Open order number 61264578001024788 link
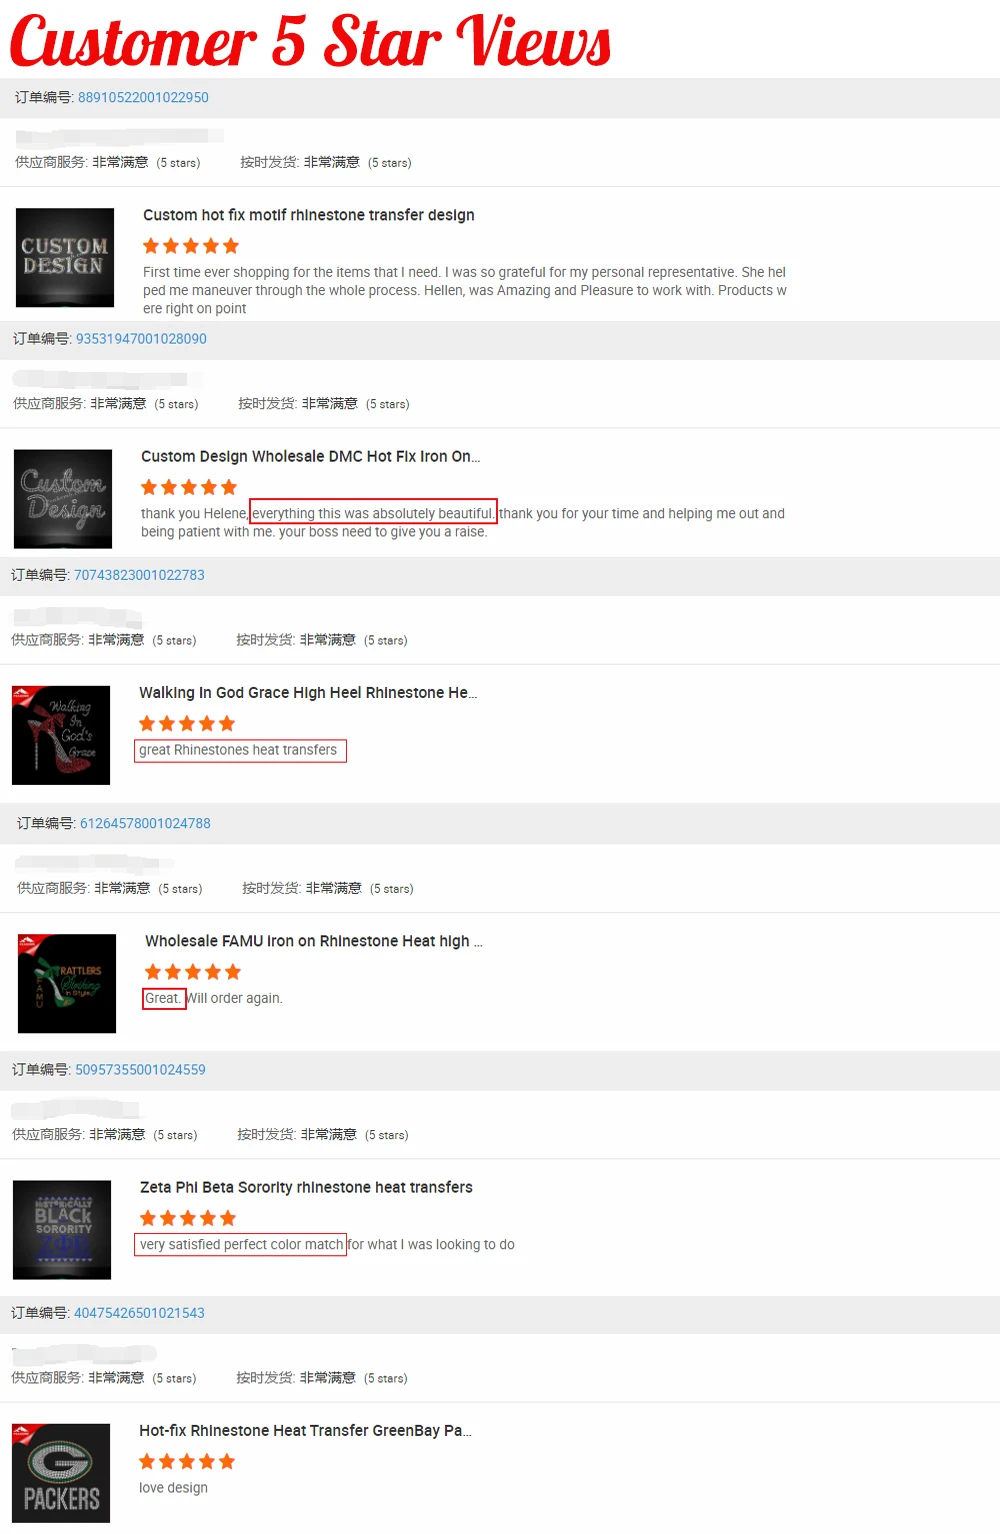This screenshot has height=1534, width=1000. click(145, 823)
